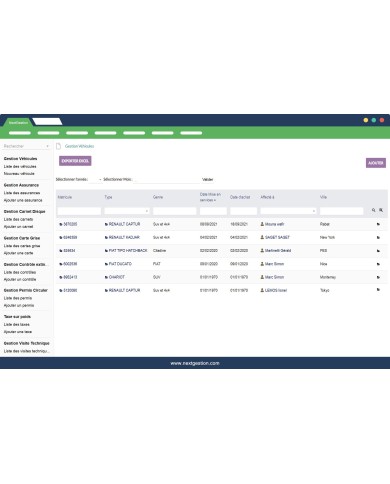Click document icon beside Gestion Véhicules title
The height and width of the screenshot is (484, 390).
(x=58, y=146)
